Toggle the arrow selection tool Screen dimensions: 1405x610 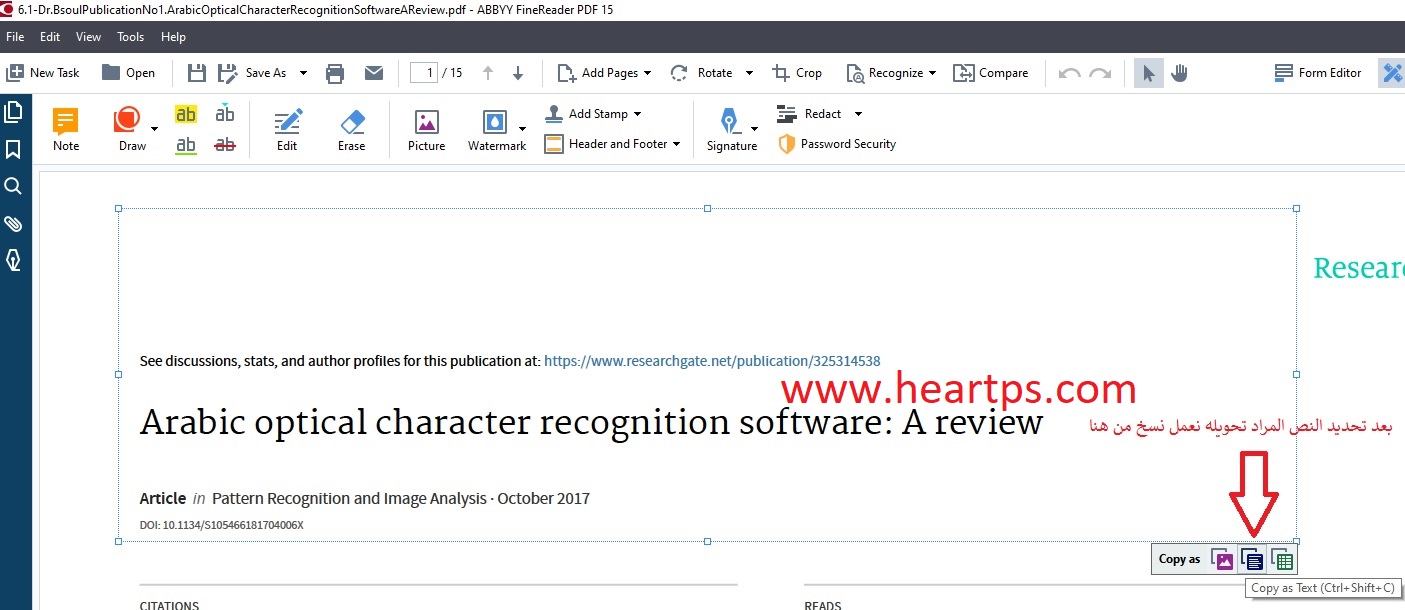tap(1148, 73)
